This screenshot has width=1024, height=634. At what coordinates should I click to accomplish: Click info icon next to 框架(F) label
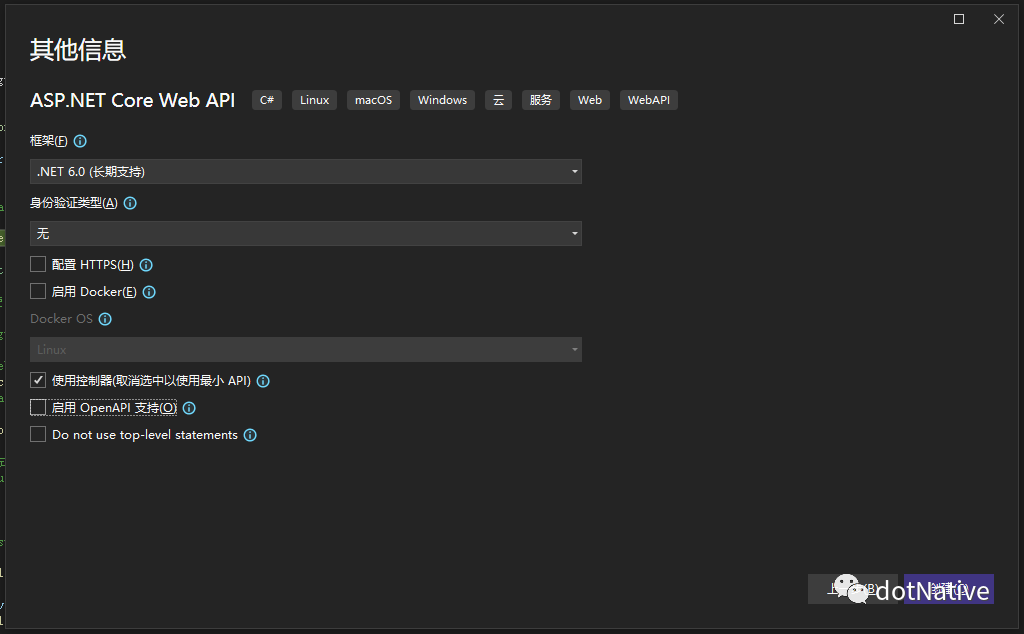(80, 141)
